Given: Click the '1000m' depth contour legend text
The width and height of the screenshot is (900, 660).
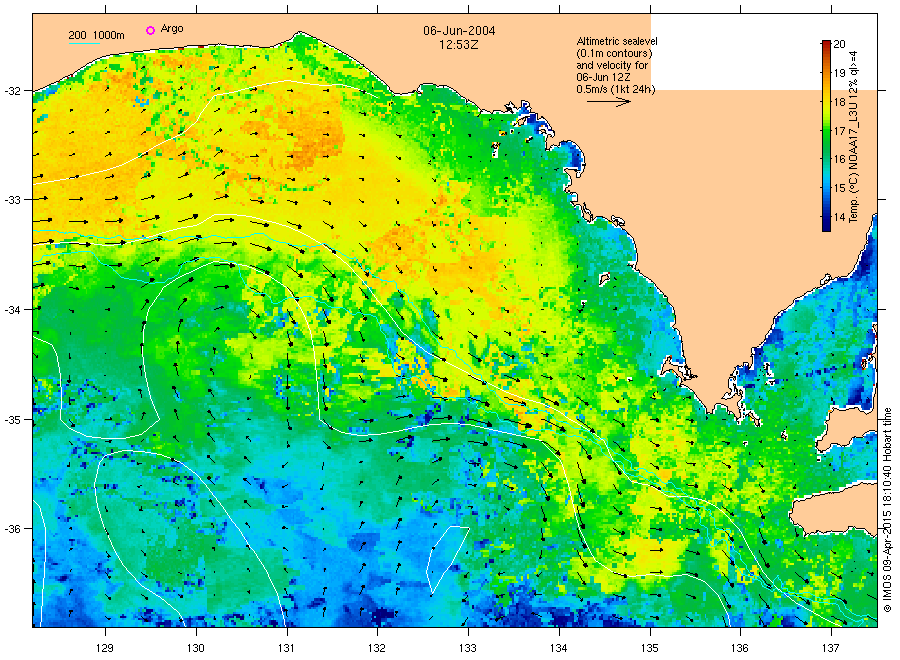Looking at the screenshot, I should tap(108, 35).
